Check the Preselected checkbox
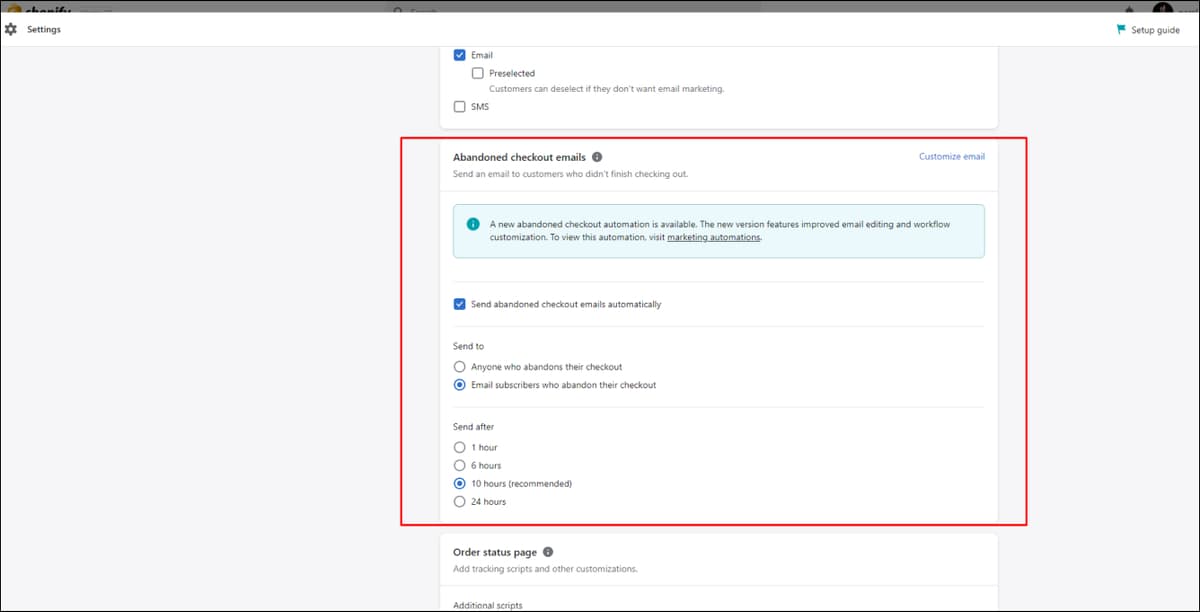Viewport: 1200px width, 612px height. pos(478,73)
